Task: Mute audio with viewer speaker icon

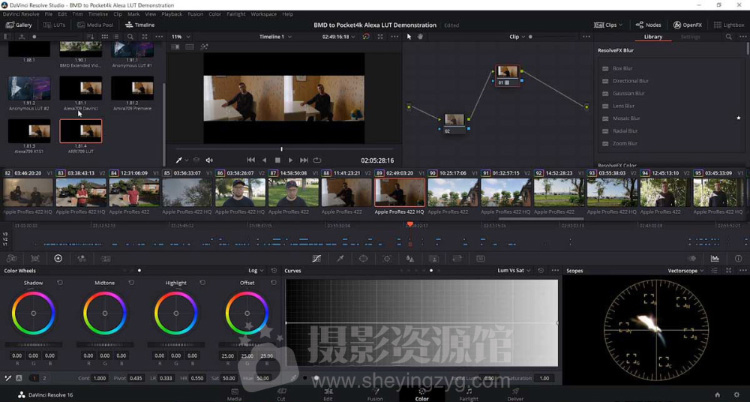Action: tap(209, 160)
